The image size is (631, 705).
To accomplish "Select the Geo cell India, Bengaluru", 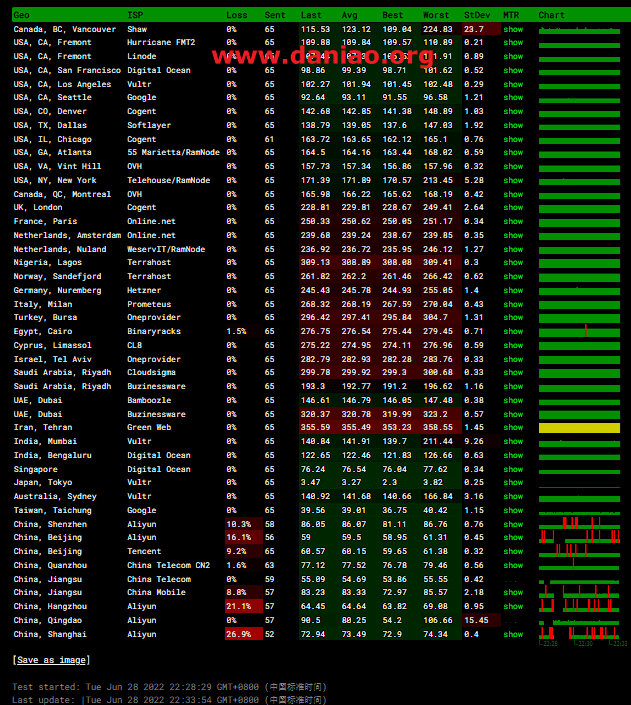I will pos(53,455).
